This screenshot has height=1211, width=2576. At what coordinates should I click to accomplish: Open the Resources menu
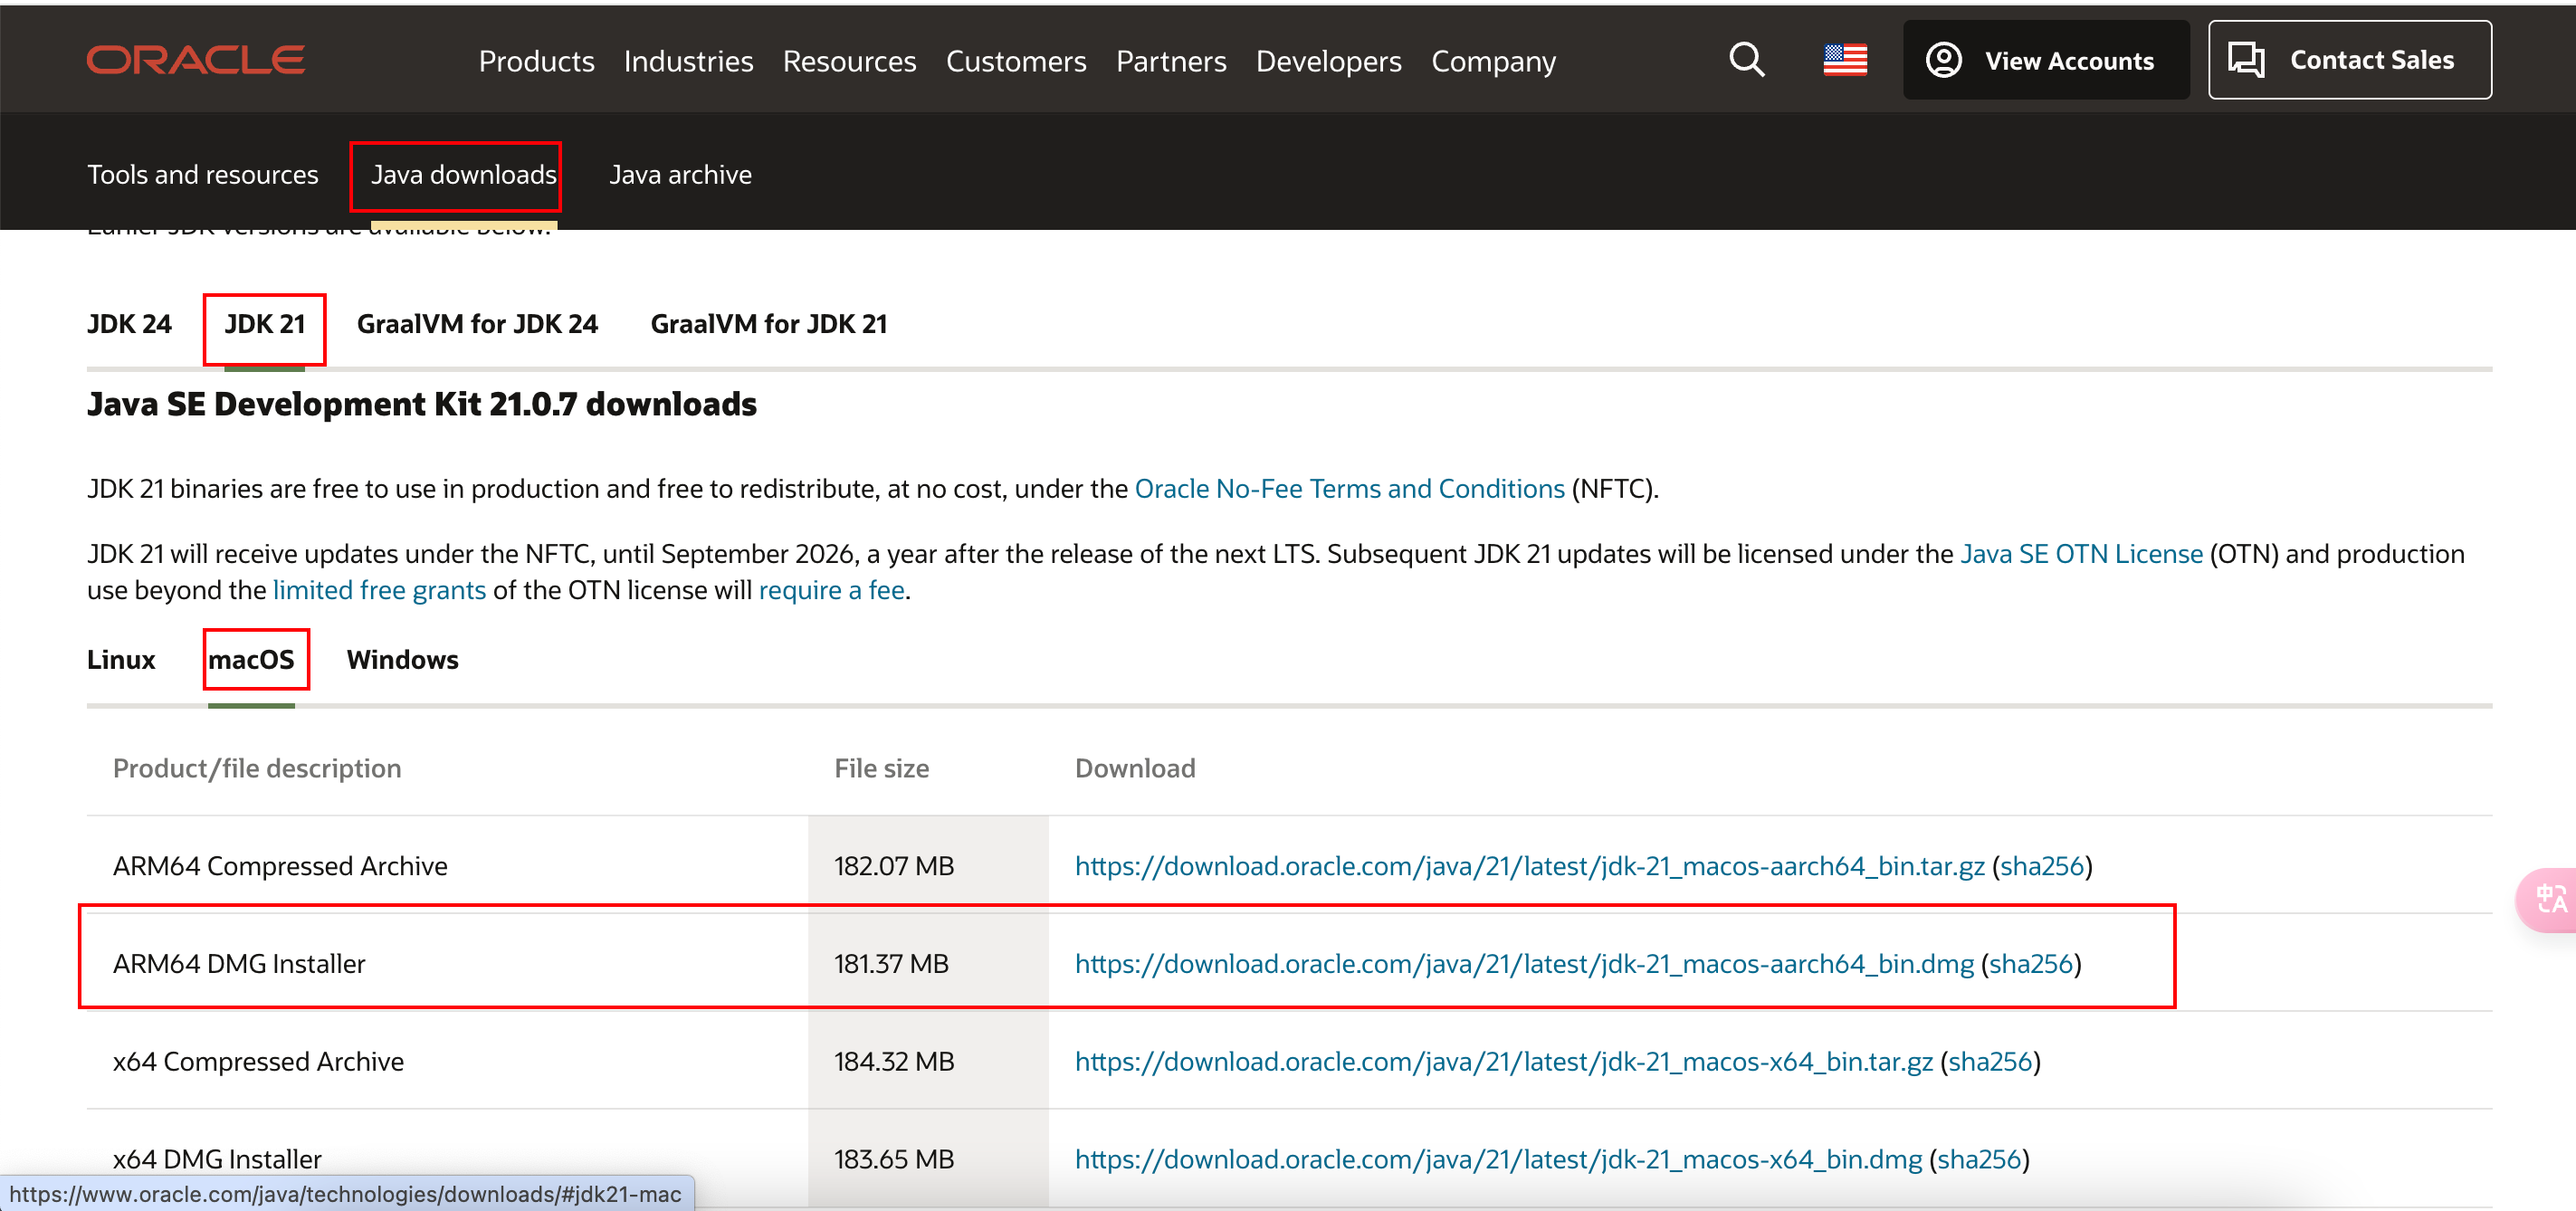click(849, 62)
